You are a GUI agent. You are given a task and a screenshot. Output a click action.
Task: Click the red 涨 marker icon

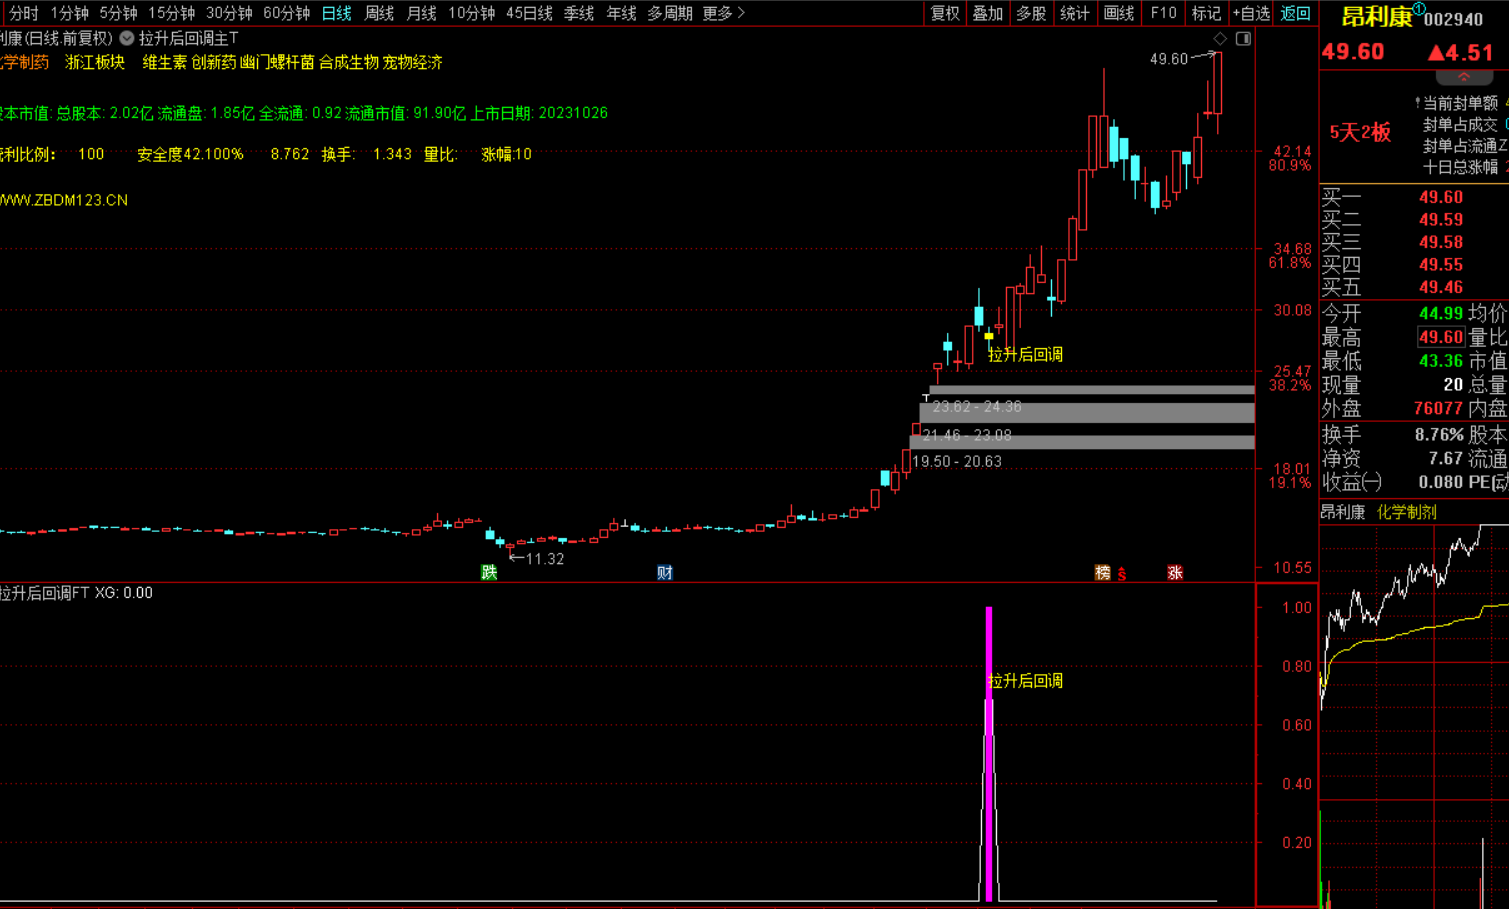1175,572
